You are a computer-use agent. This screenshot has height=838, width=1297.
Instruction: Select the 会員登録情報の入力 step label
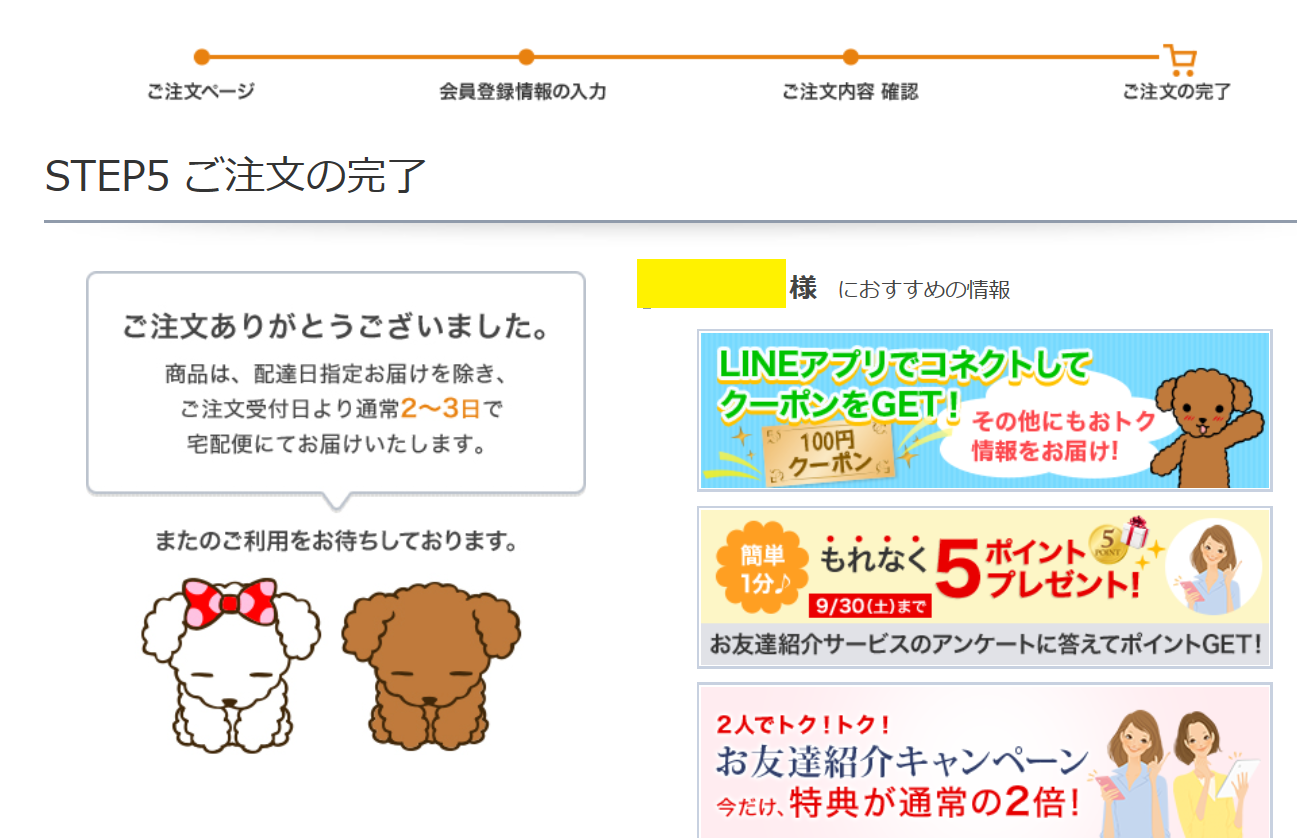pyautogui.click(x=523, y=92)
